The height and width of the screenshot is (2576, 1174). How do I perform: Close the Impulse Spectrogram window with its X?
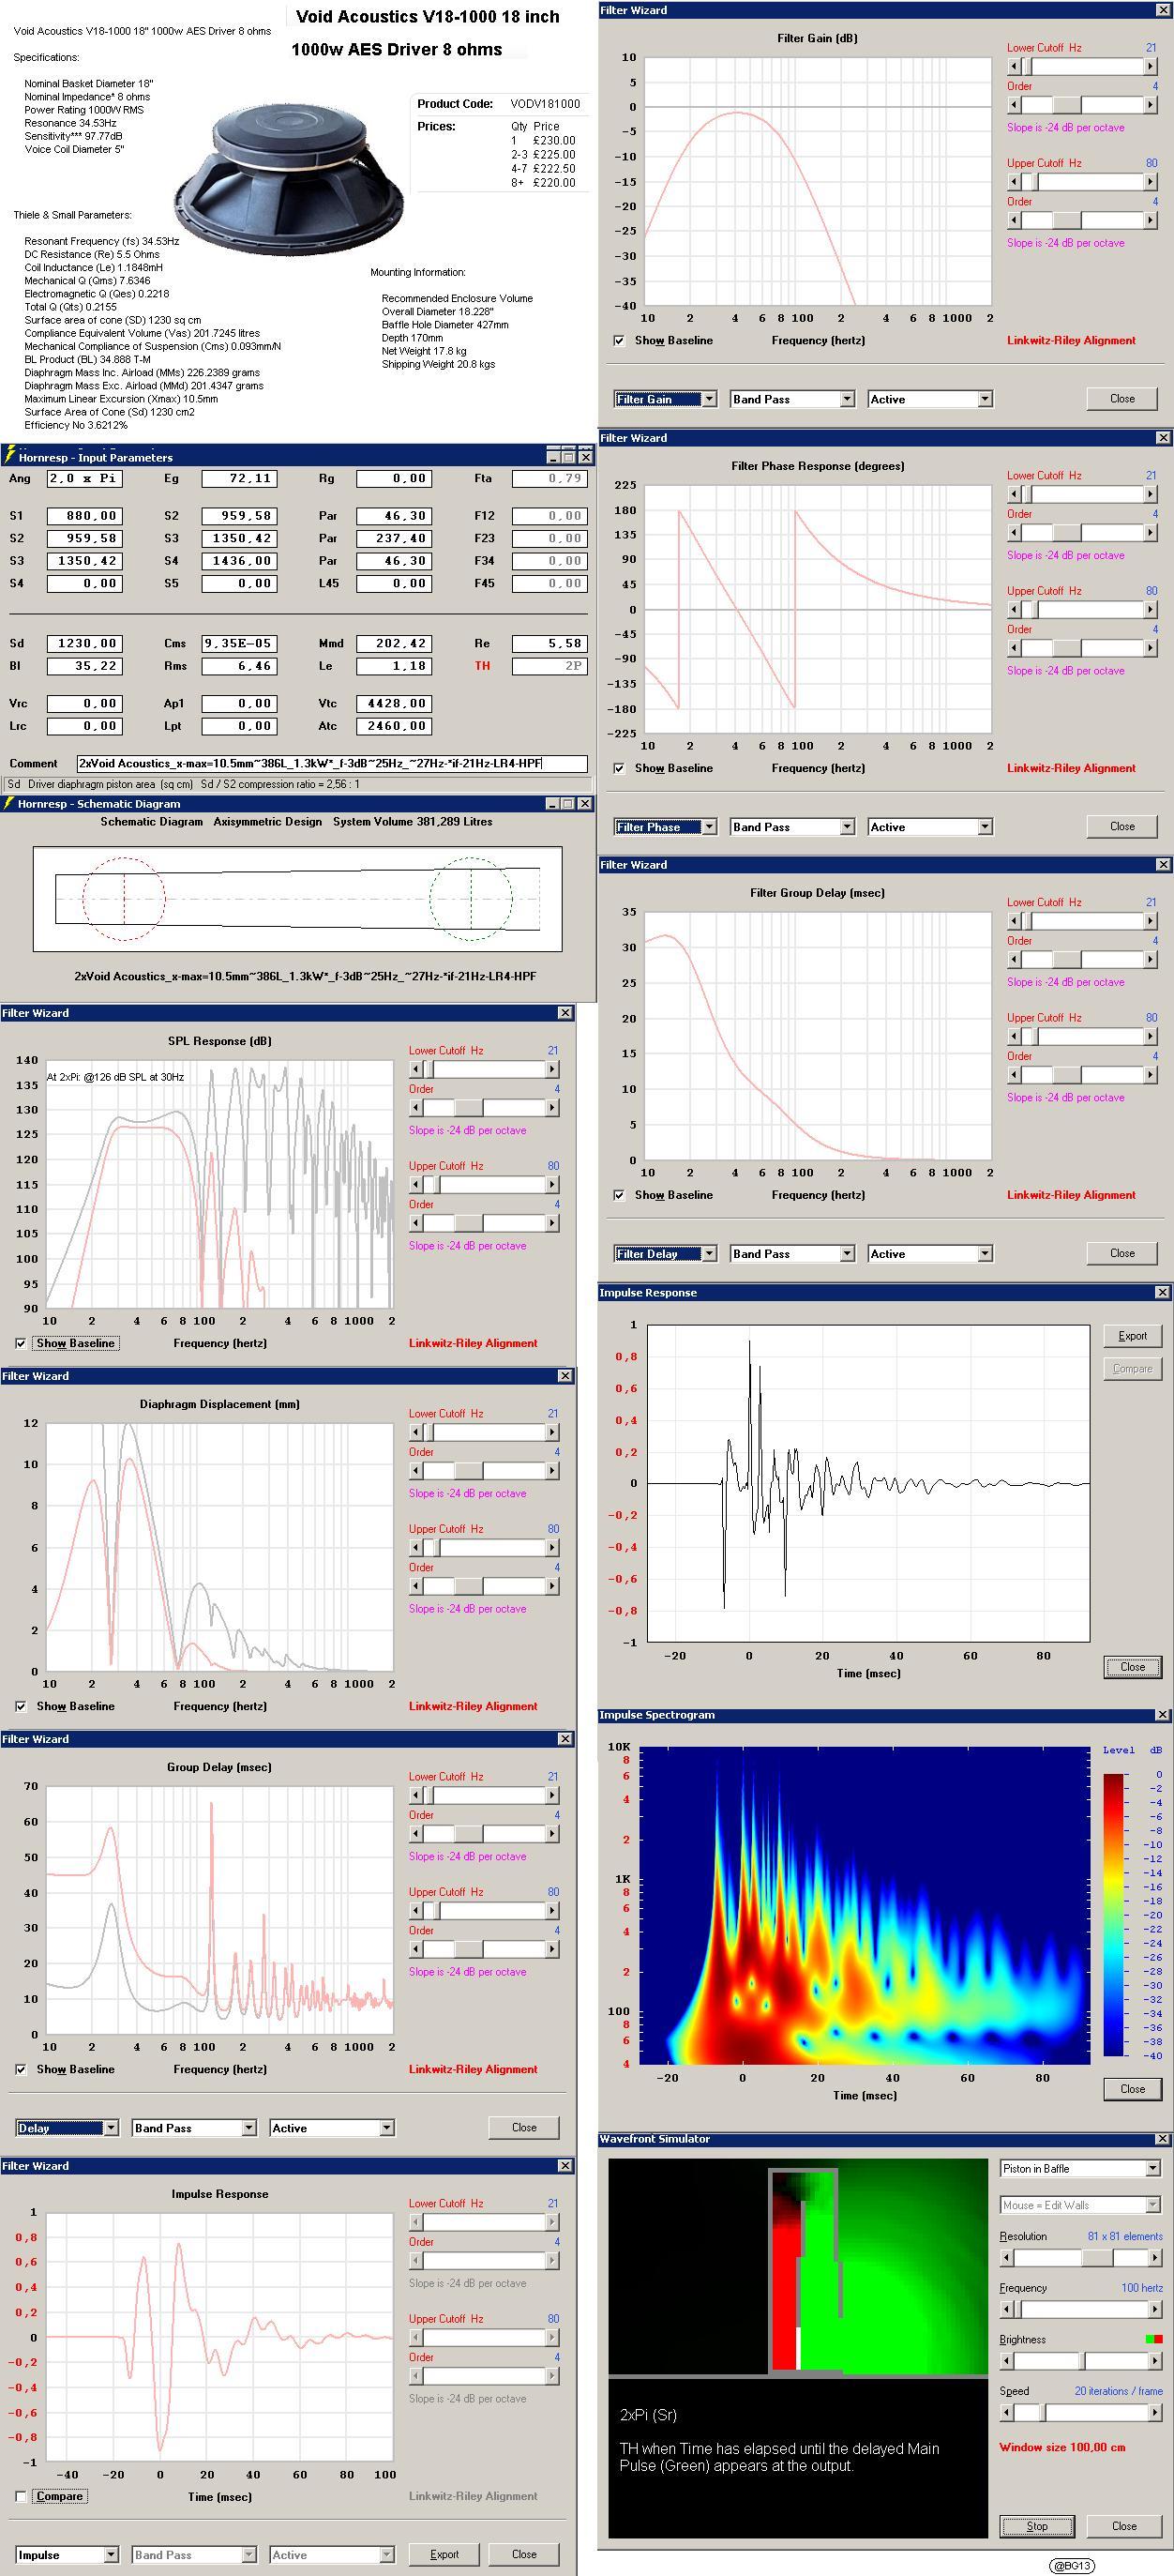point(1162,1715)
